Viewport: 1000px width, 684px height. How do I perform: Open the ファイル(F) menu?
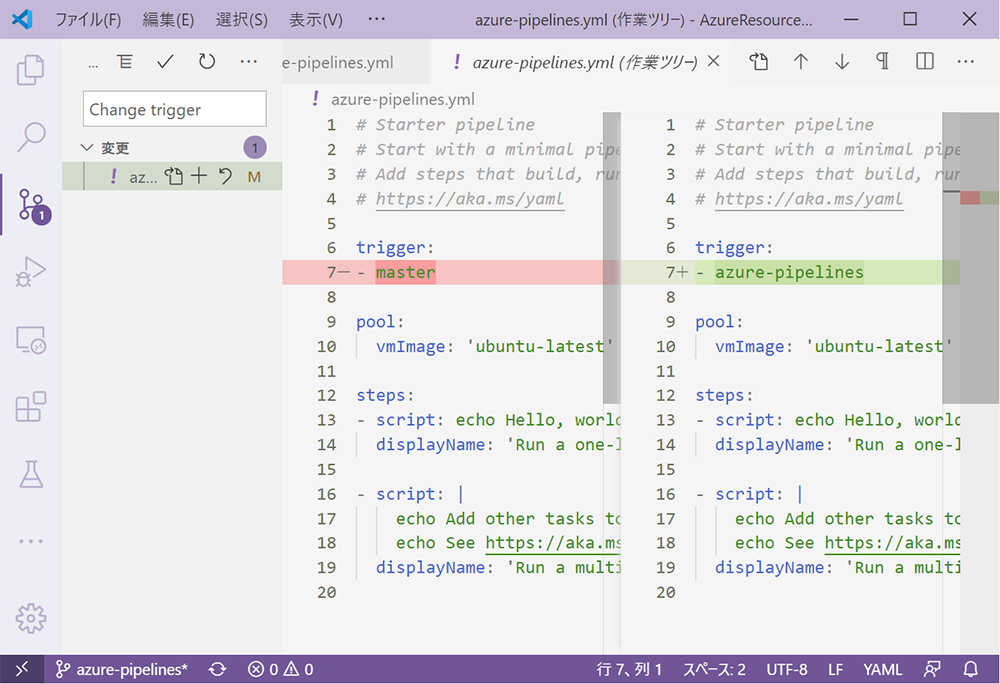(88, 20)
